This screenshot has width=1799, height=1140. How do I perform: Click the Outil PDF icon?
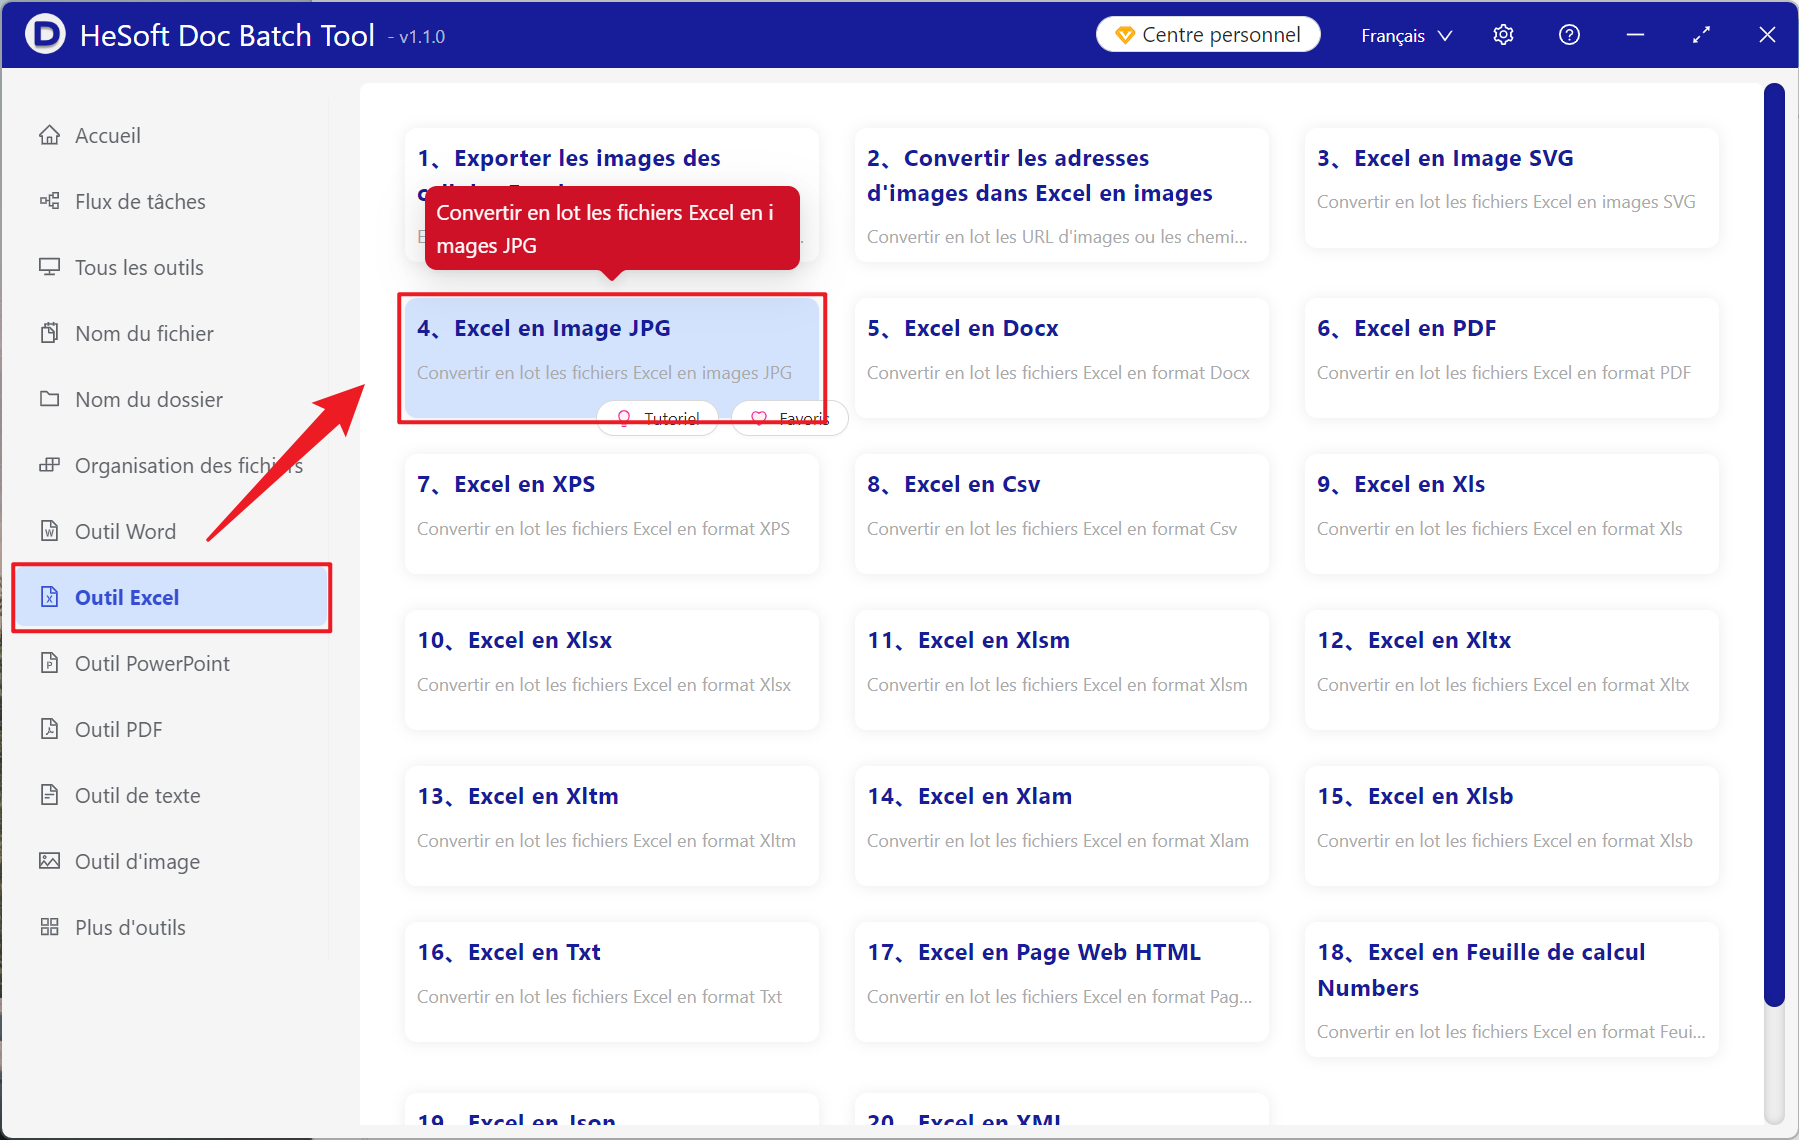[x=49, y=729]
